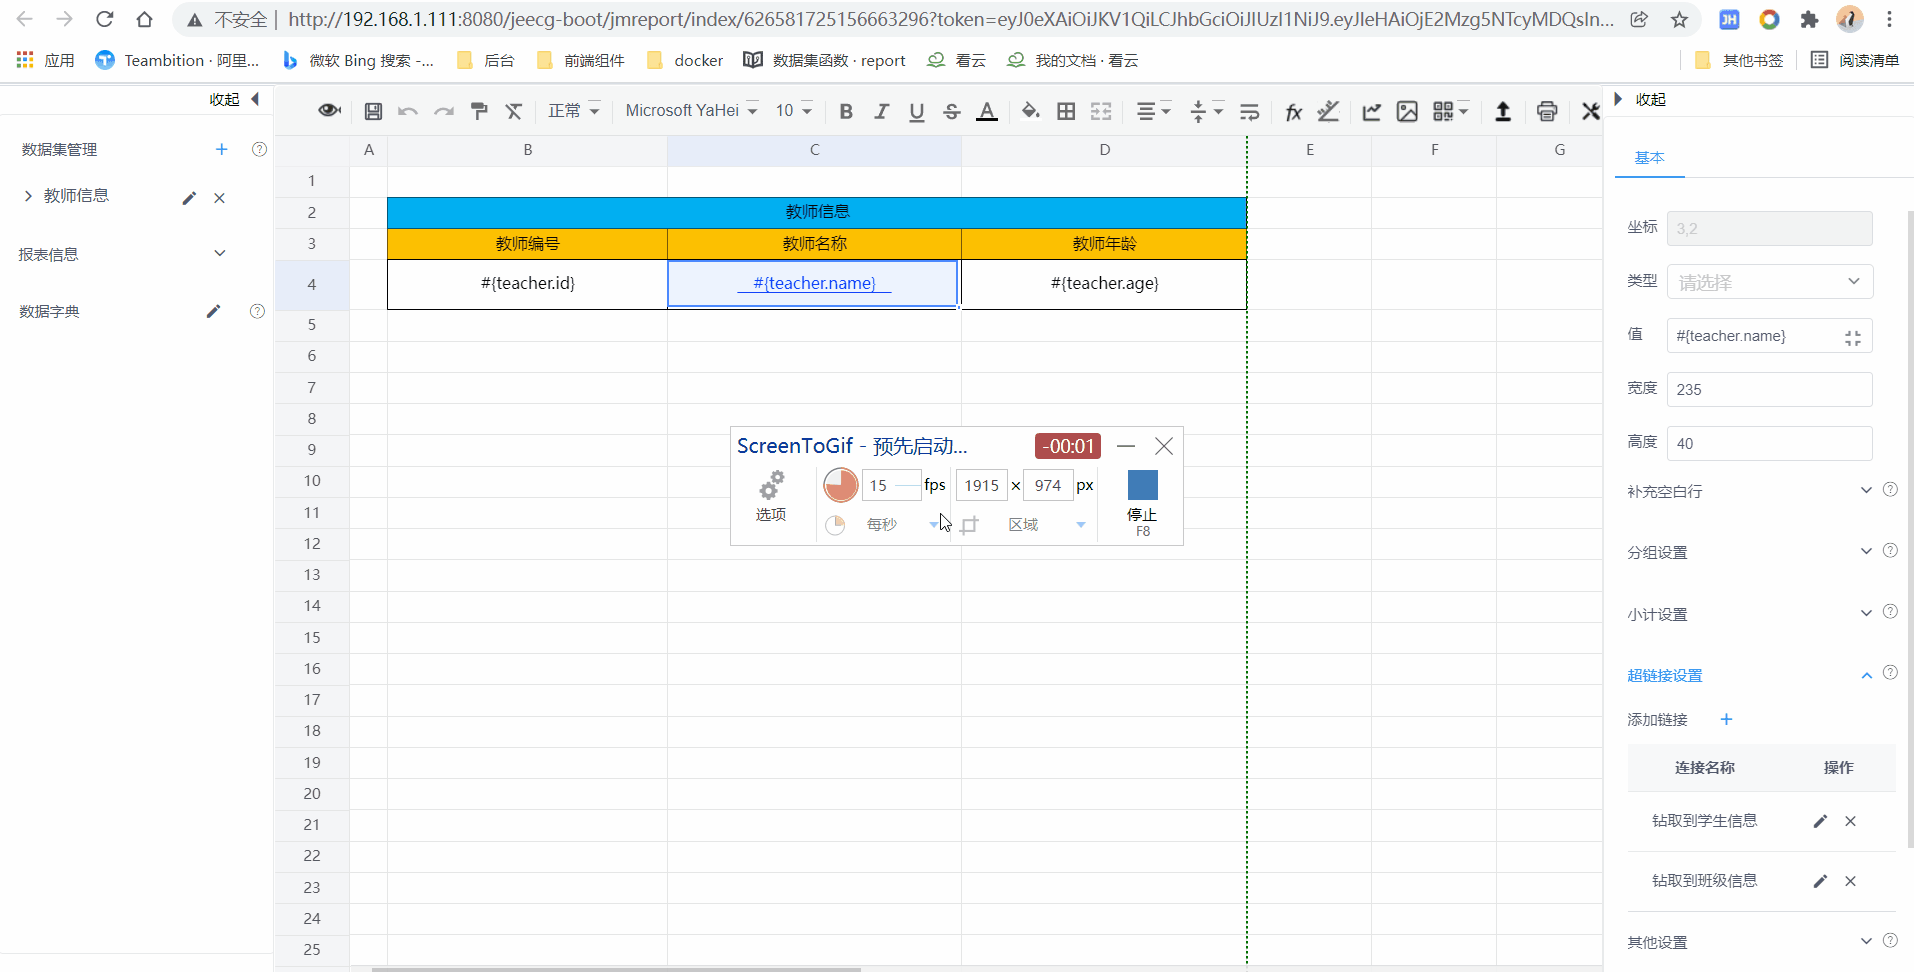Viewport: 1914px width, 972px height.
Task: Click help icon next to 数据字典
Action: click(x=257, y=311)
